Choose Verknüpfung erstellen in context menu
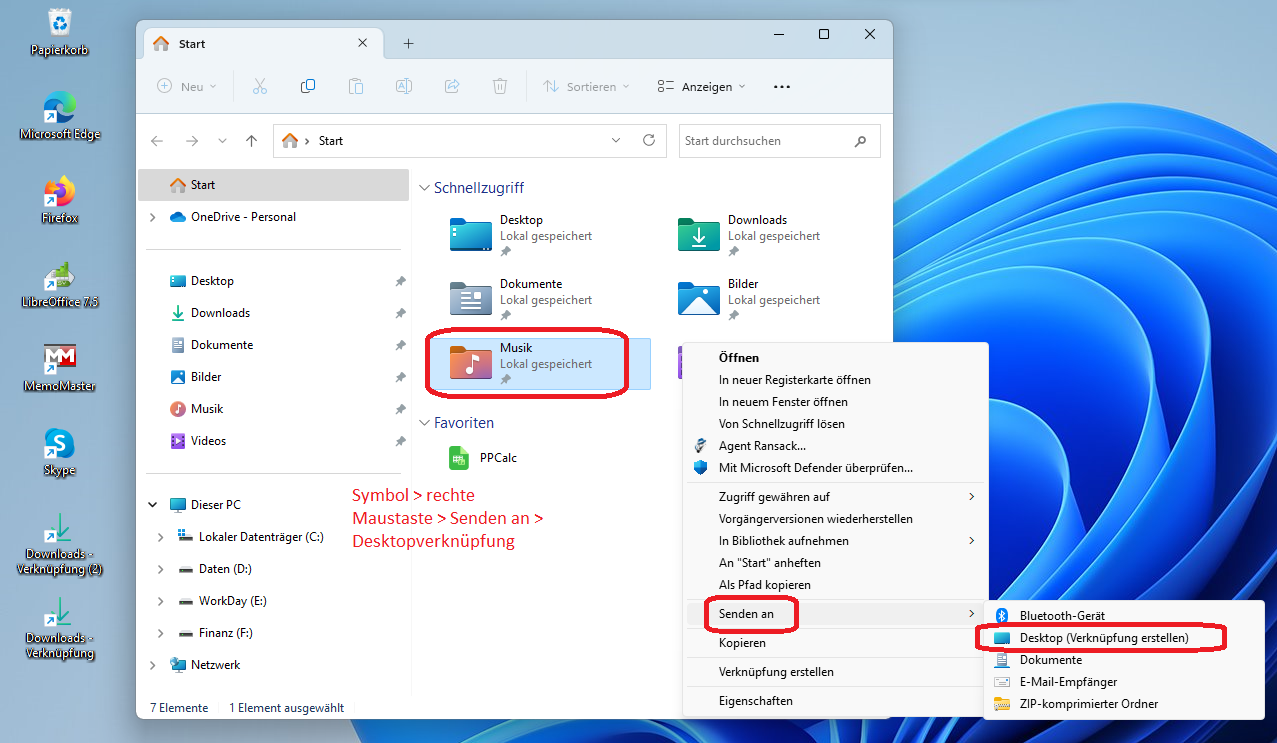This screenshot has width=1277, height=743. 834,672
